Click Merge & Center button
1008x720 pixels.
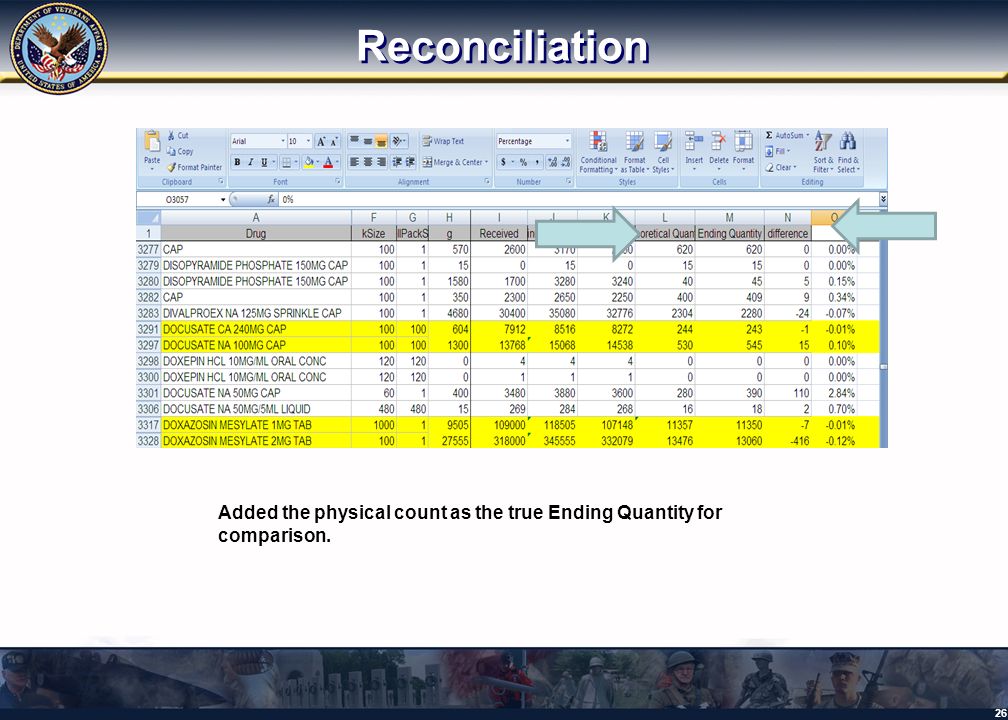455,162
